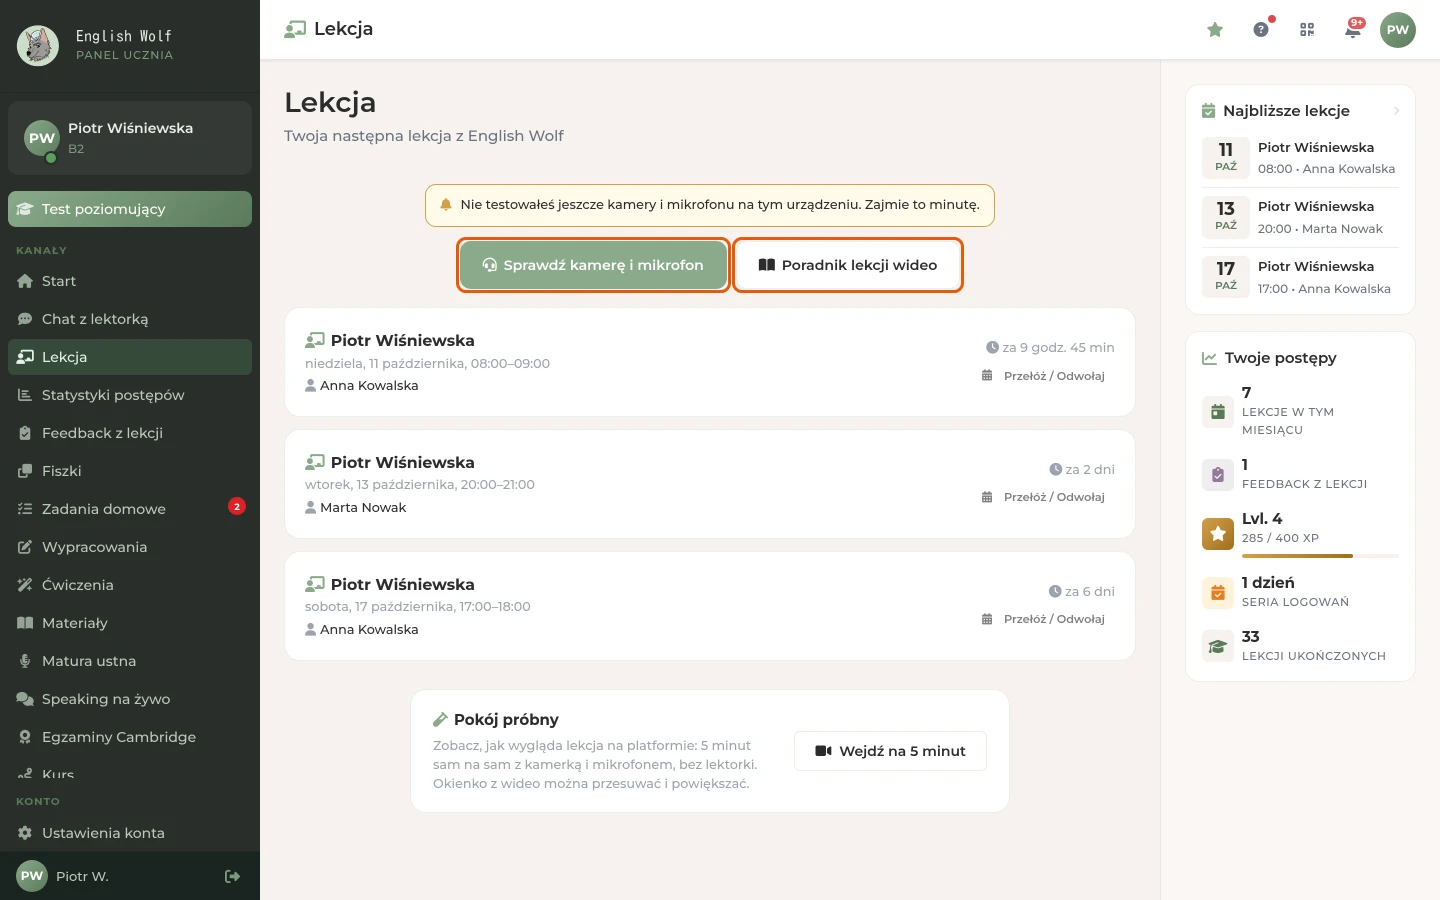Click the XP star level icon
The height and width of the screenshot is (900, 1440).
point(1218,533)
